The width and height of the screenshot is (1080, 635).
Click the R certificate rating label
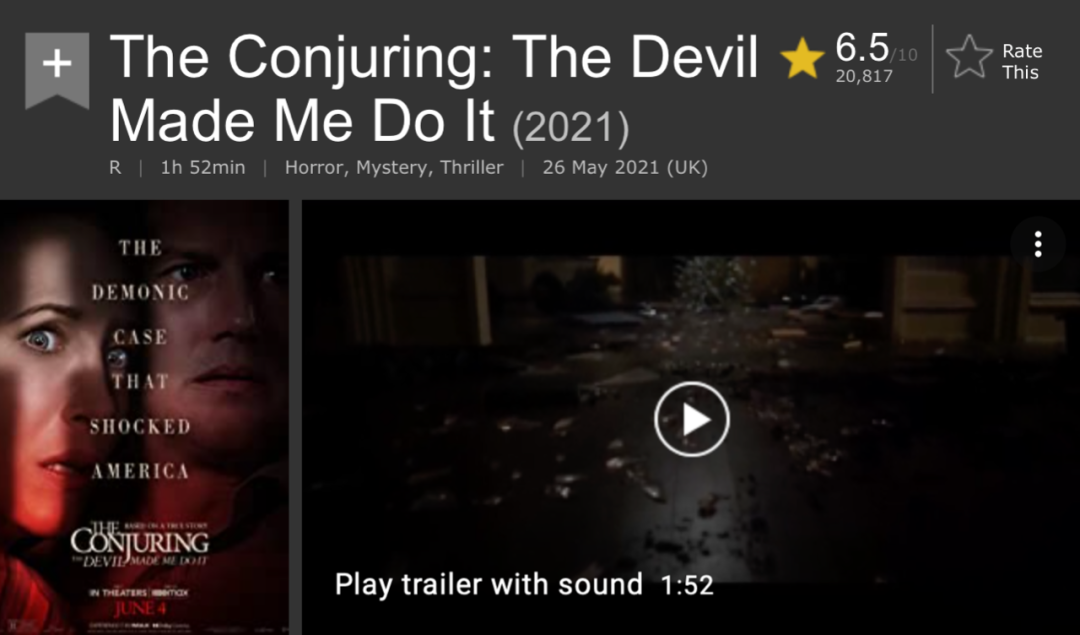point(115,167)
